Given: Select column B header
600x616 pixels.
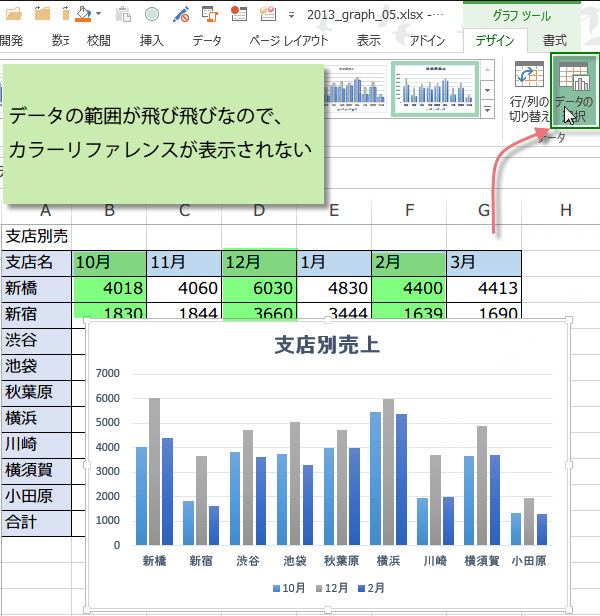Looking at the screenshot, I should pyautogui.click(x=109, y=211).
